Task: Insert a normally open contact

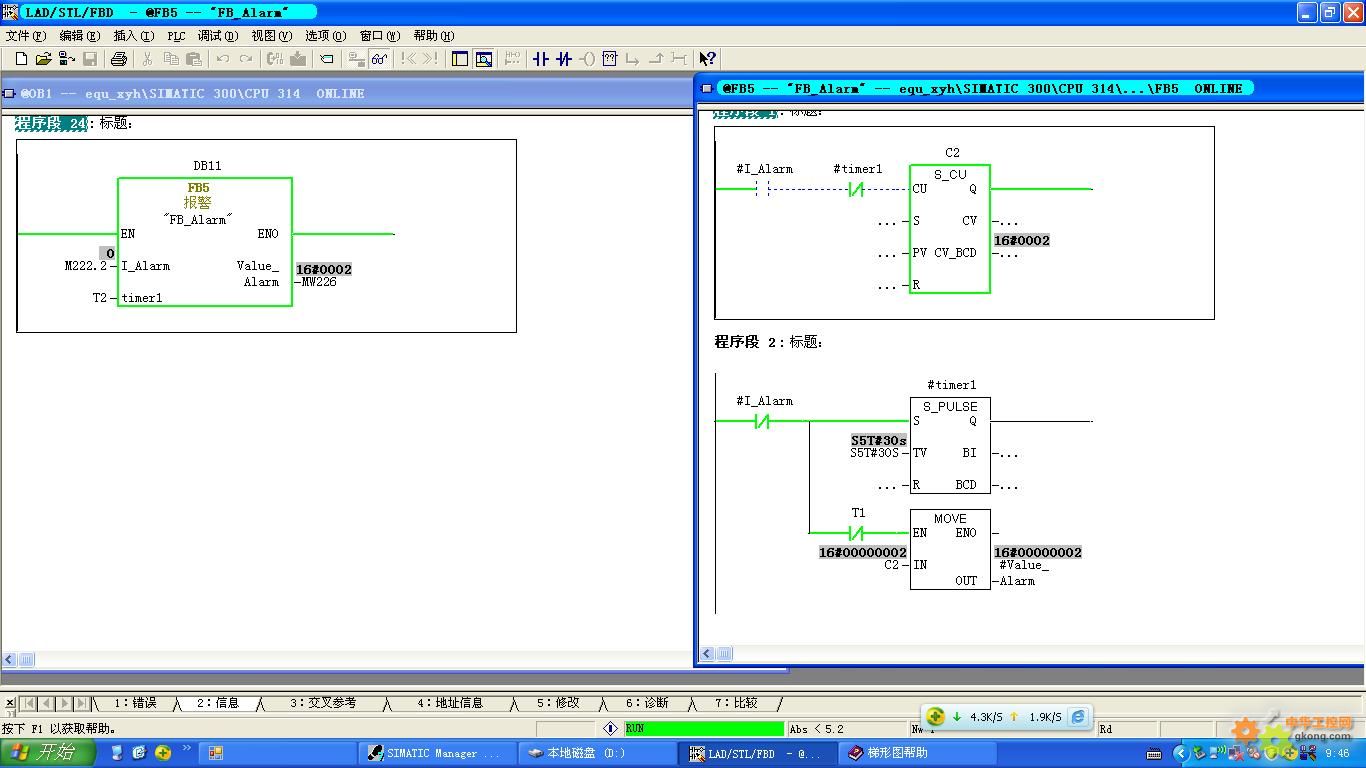Action: 541,59
